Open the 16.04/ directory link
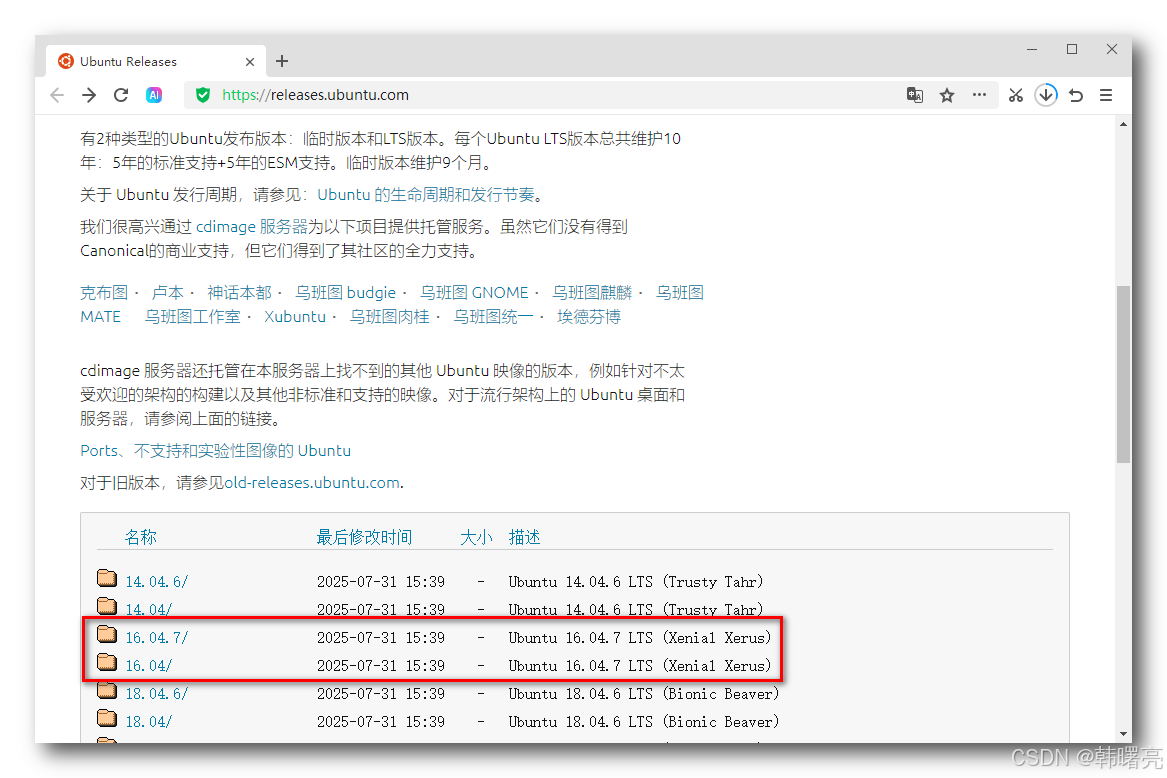 [x=148, y=666]
